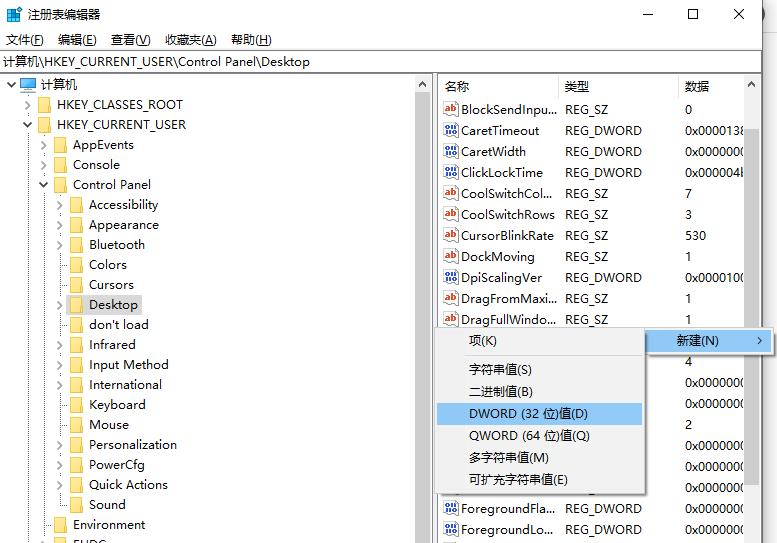Sort values by the 名称 column header
The width and height of the screenshot is (777, 543).
(x=457, y=87)
